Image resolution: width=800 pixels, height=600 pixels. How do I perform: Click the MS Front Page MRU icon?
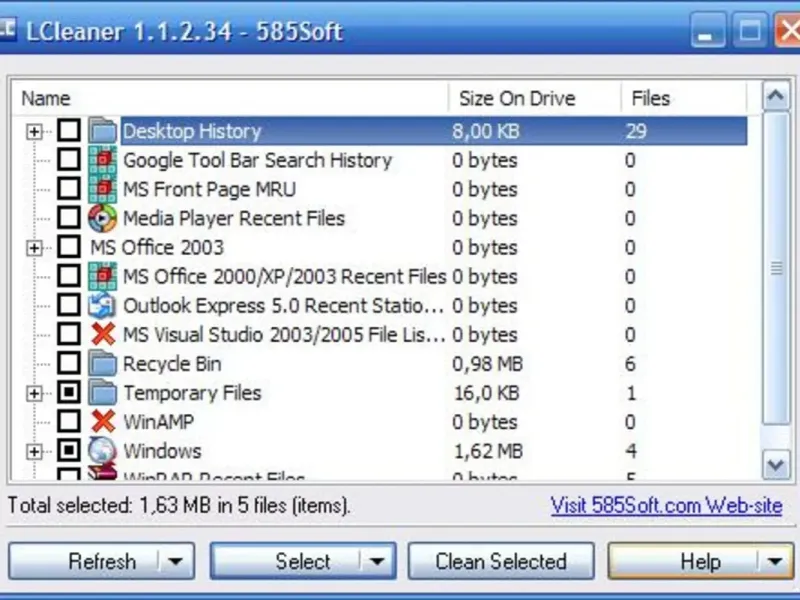(103, 189)
